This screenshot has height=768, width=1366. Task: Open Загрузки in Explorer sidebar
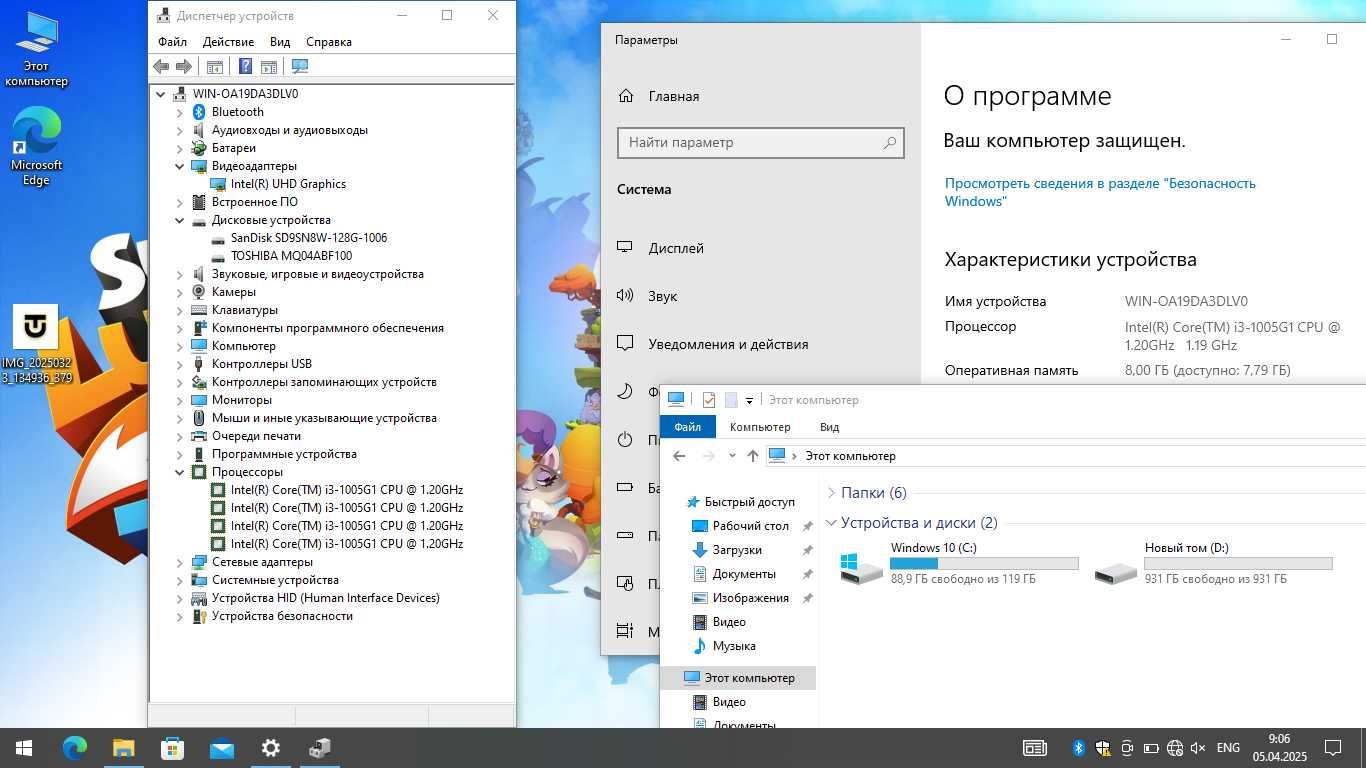(x=737, y=550)
